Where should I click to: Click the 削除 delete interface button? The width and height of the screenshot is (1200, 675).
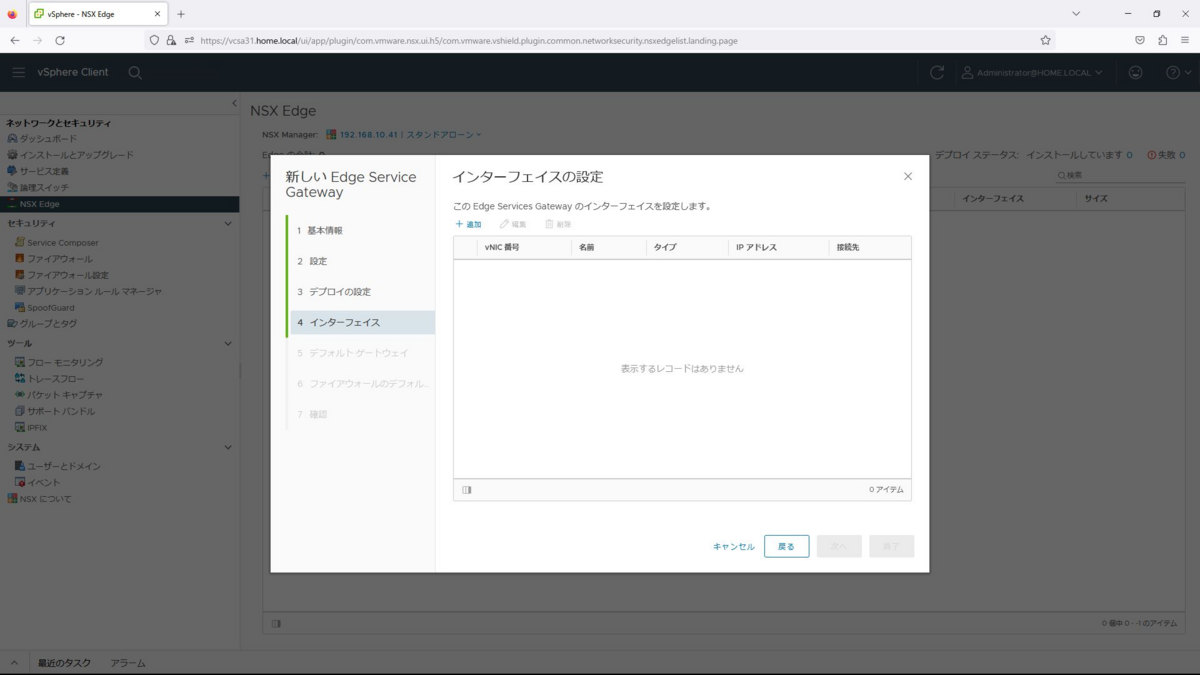click(558, 224)
